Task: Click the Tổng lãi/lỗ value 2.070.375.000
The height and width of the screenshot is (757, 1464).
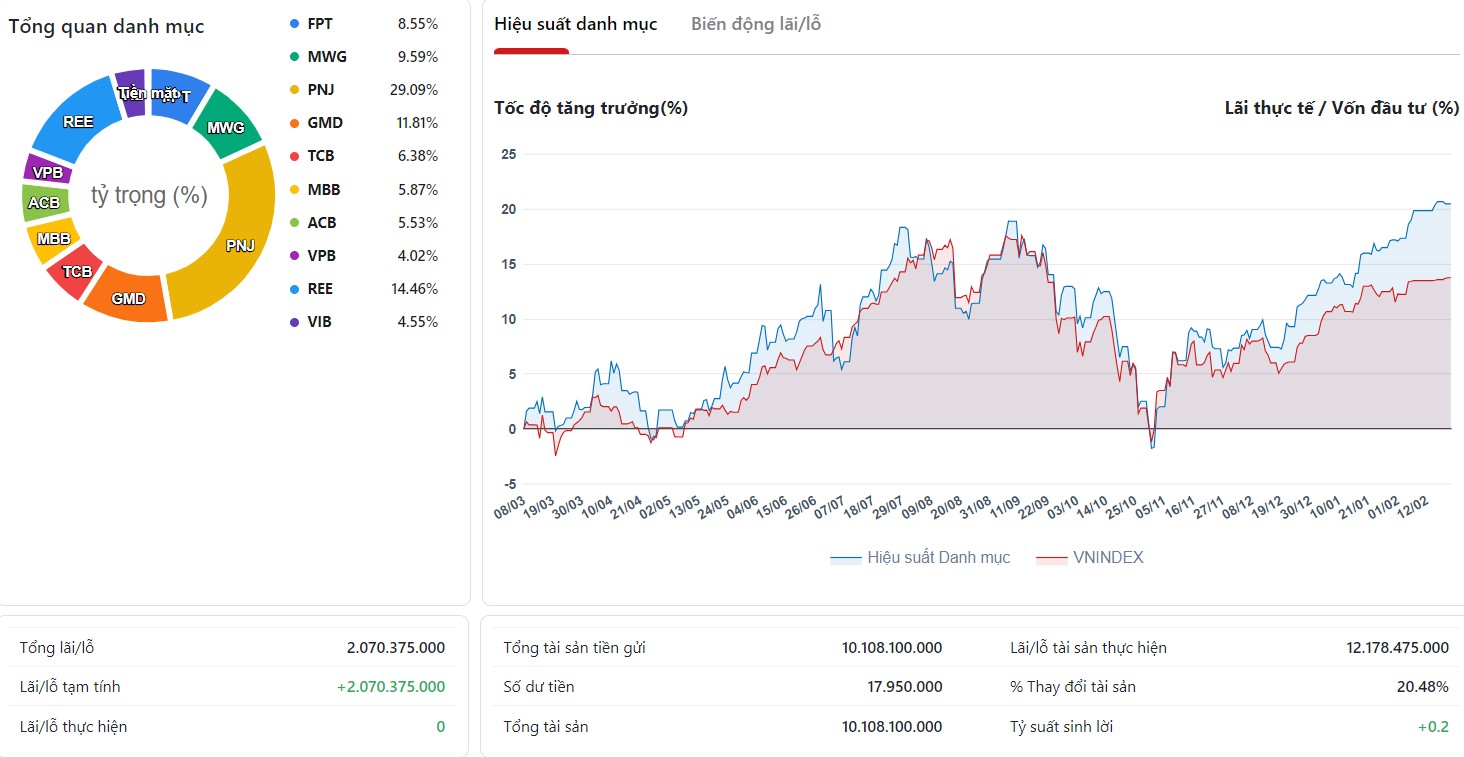Action: [396, 648]
